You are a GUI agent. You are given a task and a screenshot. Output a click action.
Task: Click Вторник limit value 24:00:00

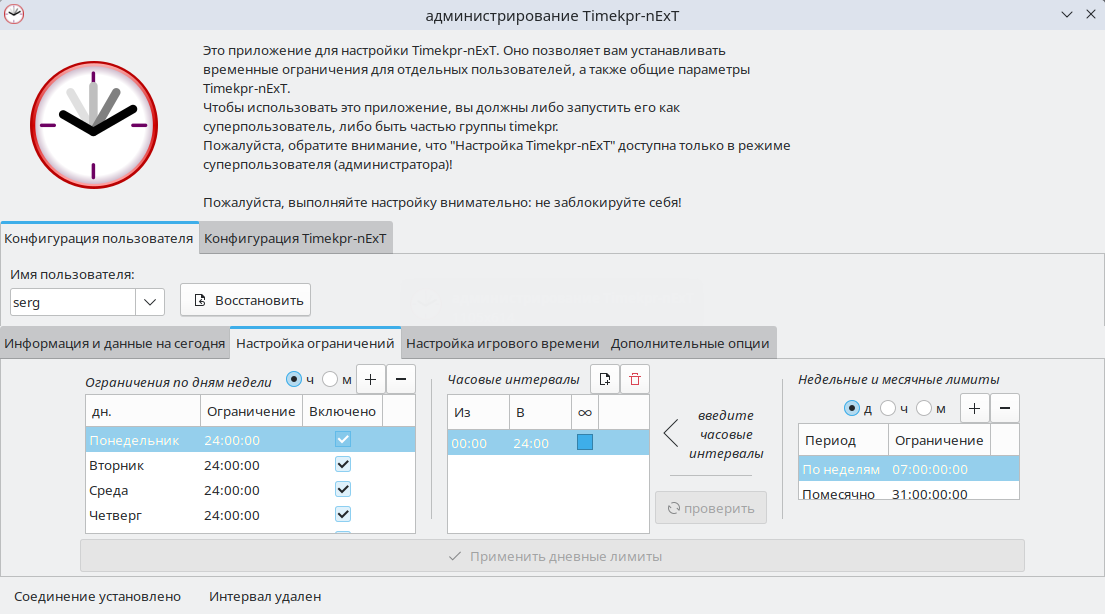pyautogui.click(x=232, y=465)
